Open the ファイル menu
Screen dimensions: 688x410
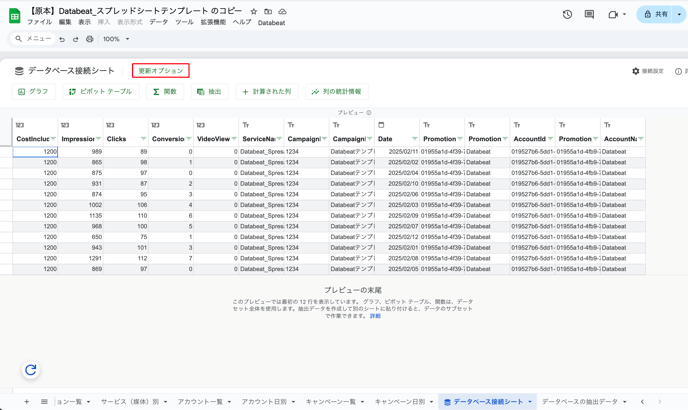pos(39,22)
